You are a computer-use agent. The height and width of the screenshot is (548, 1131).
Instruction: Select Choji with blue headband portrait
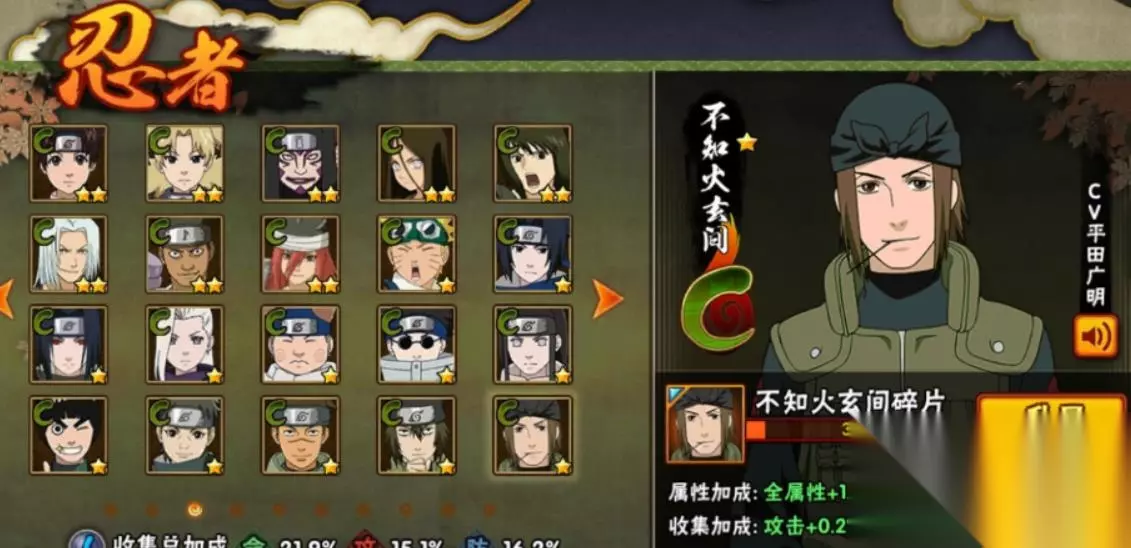click(301, 345)
